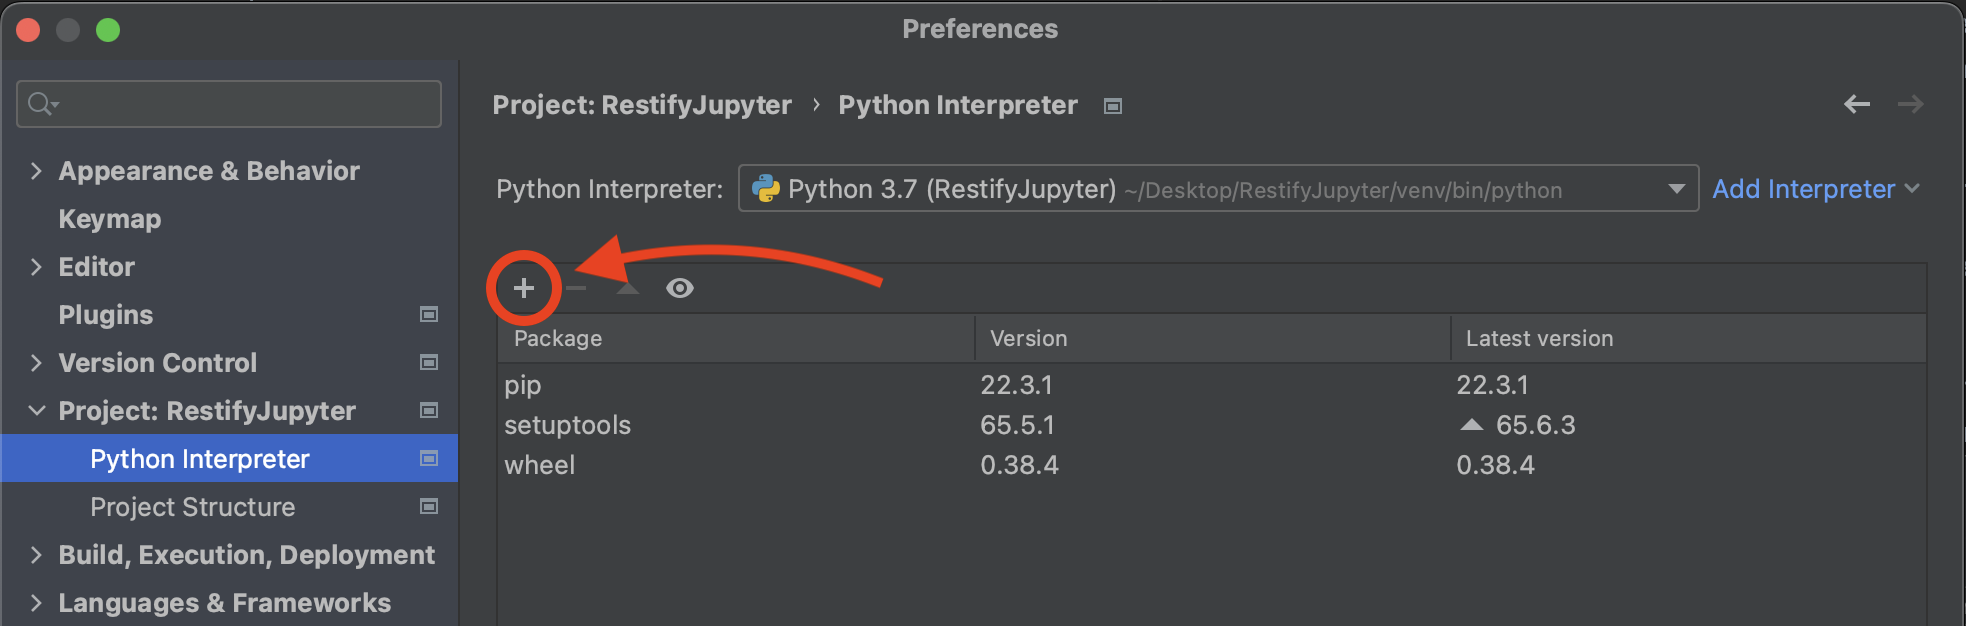Screen dimensions: 1966x626
Task: Open Plugins settings page
Action: tap(105, 315)
